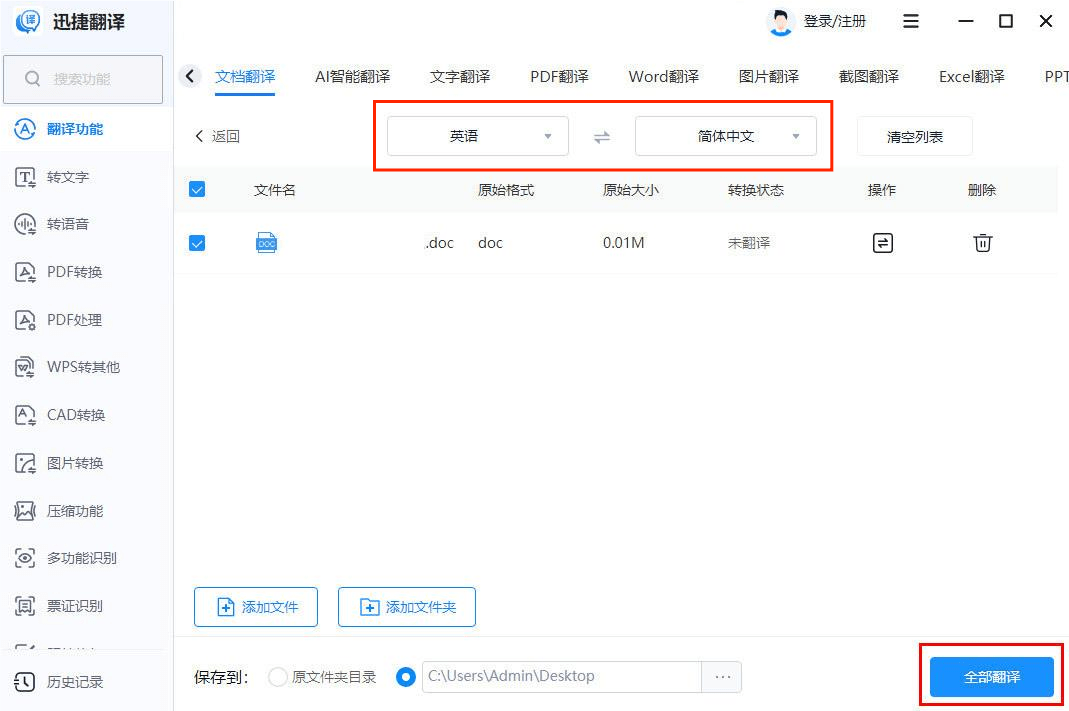Image resolution: width=1069 pixels, height=711 pixels.
Task: Click the translate action icon in the doc row
Action: tap(883, 243)
